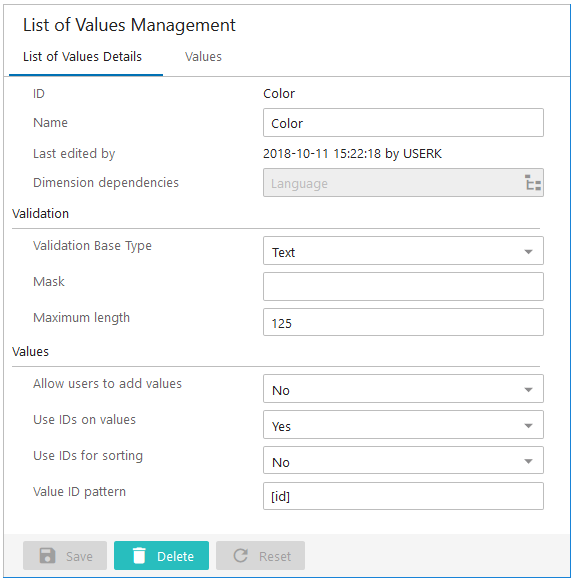Click the Delete button label

[175, 556]
